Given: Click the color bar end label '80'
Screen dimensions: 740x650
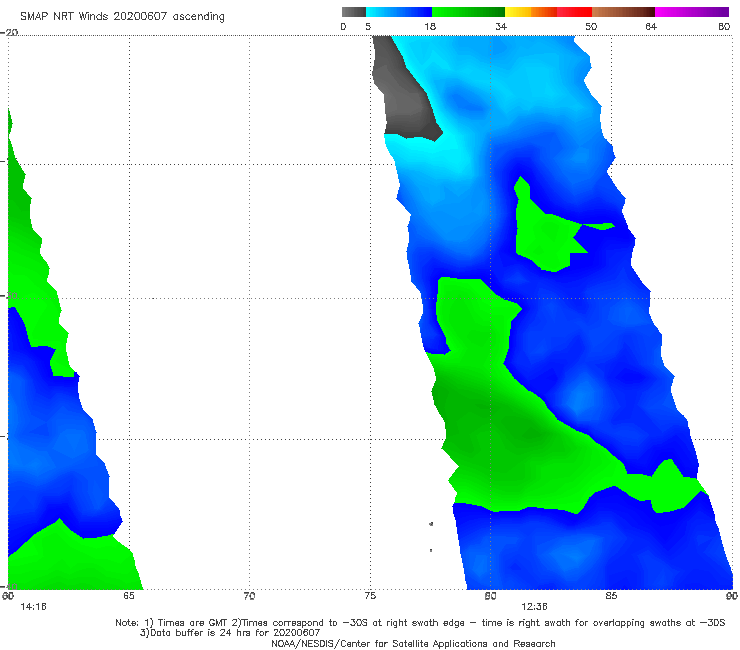Looking at the screenshot, I should [724, 26].
